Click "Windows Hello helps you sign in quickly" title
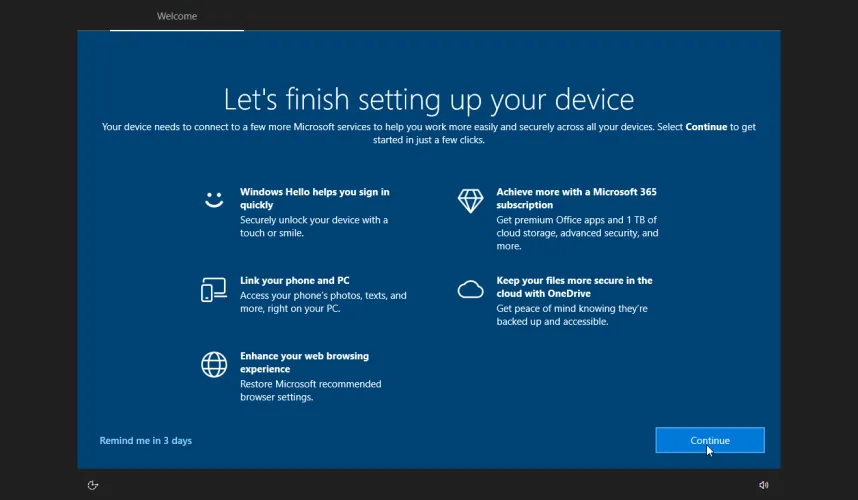Screen dimensions: 858x500 click(314, 198)
